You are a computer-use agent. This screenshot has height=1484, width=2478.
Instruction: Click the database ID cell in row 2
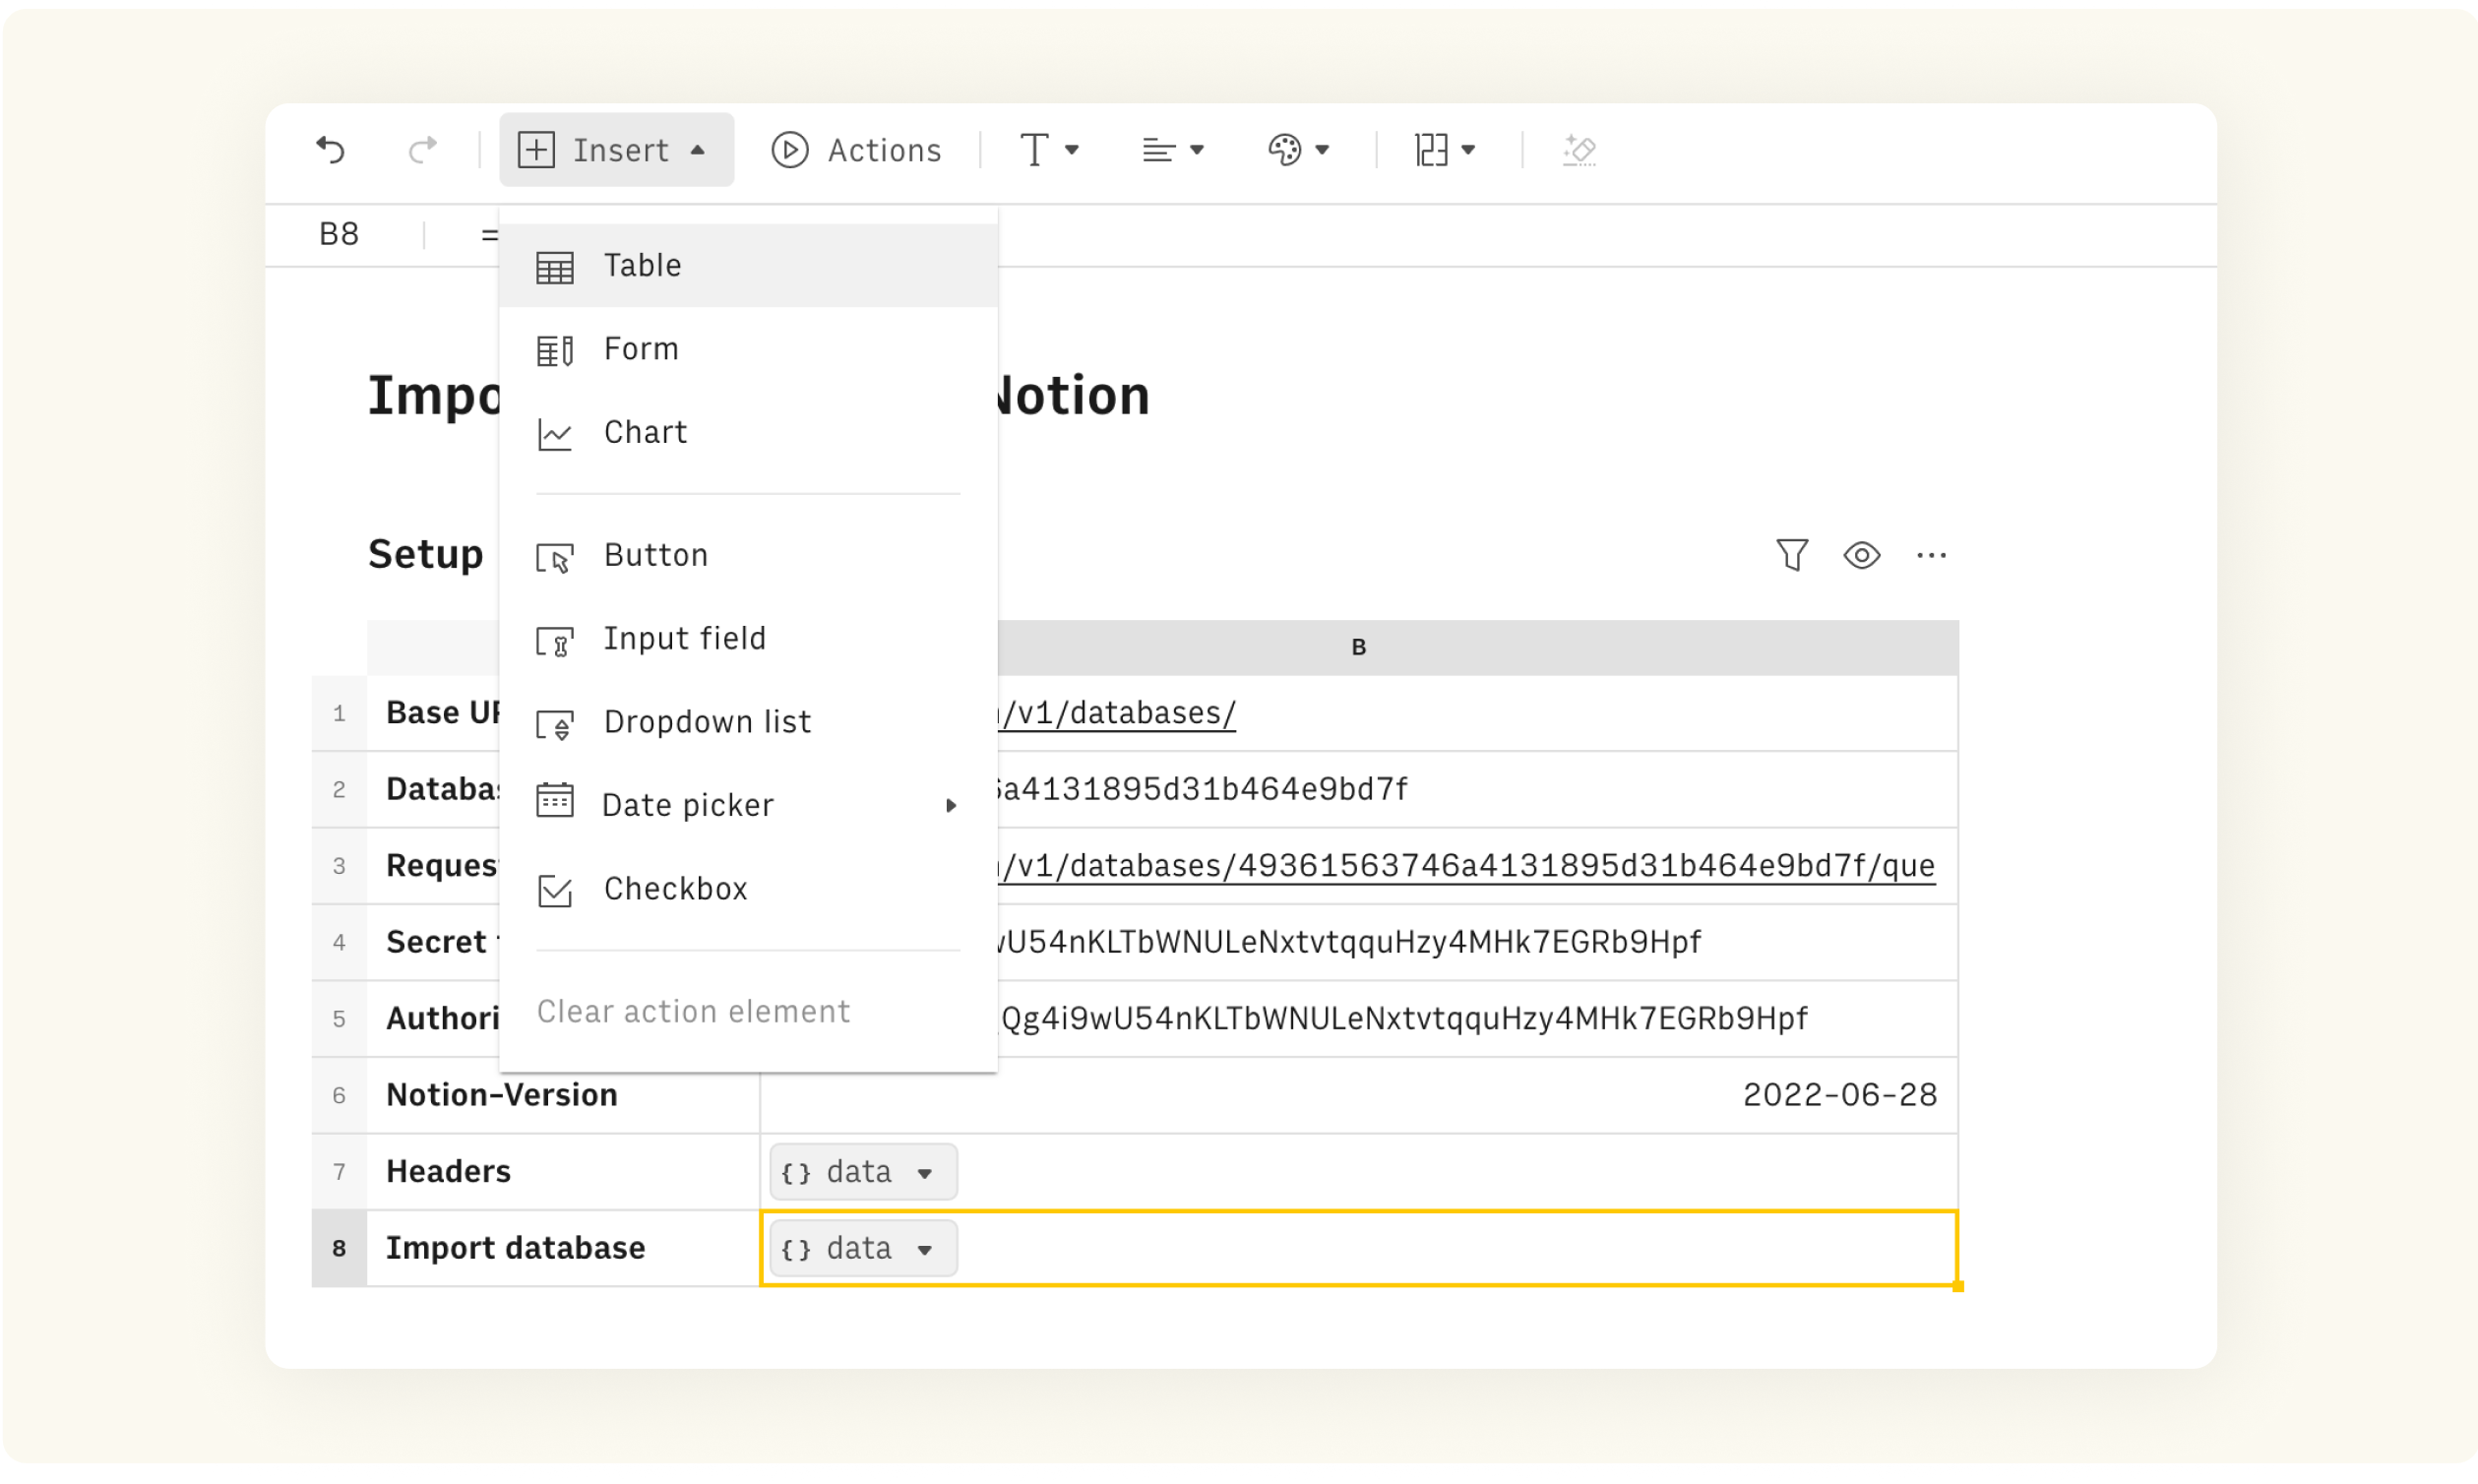1477,790
